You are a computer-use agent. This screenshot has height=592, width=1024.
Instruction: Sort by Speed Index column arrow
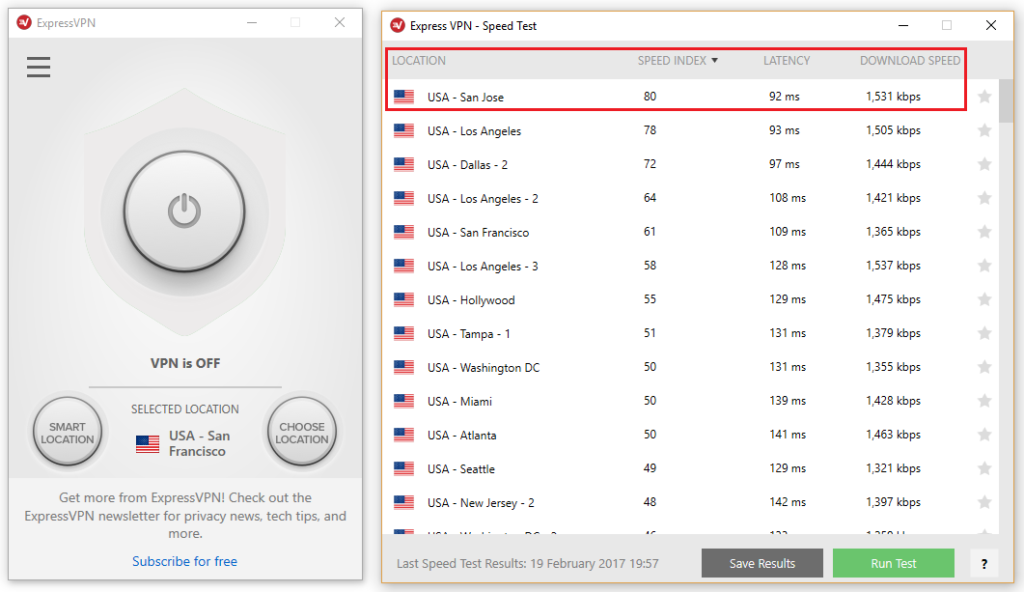pos(714,61)
